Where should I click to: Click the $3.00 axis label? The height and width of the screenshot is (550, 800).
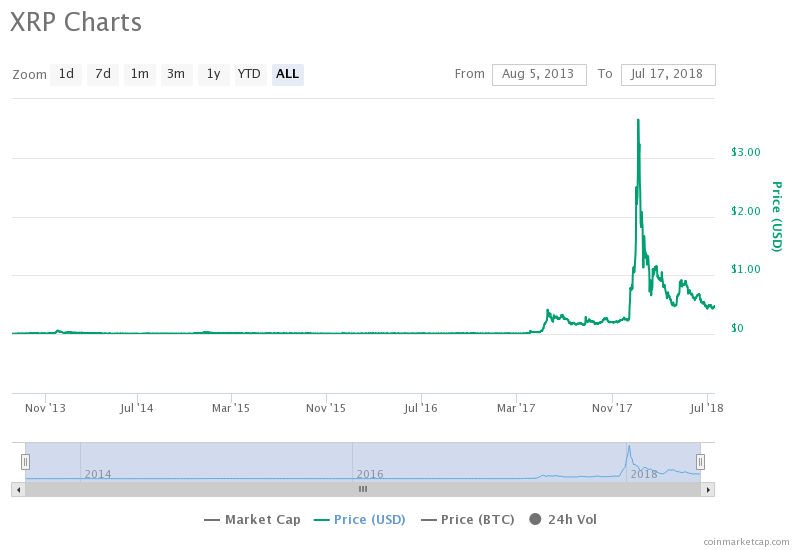[745, 152]
